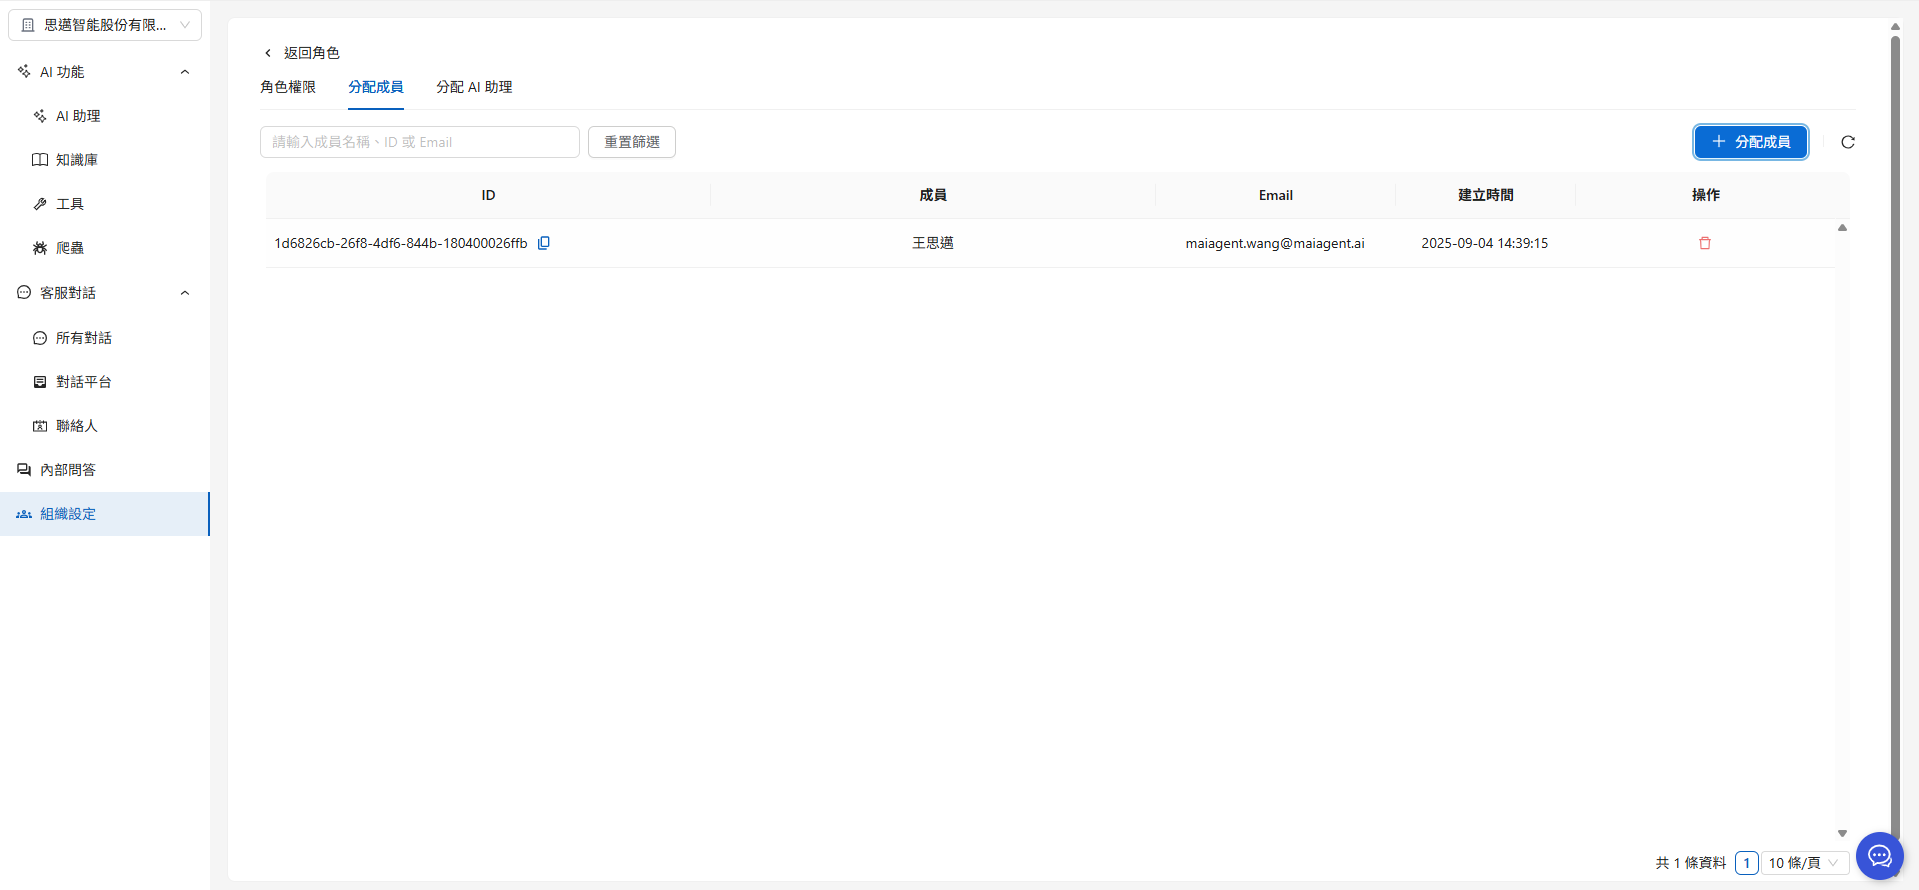Image resolution: width=1919 pixels, height=890 pixels.
Task: Open the 10 條/頁 page size dropdown
Action: pyautogui.click(x=1803, y=863)
